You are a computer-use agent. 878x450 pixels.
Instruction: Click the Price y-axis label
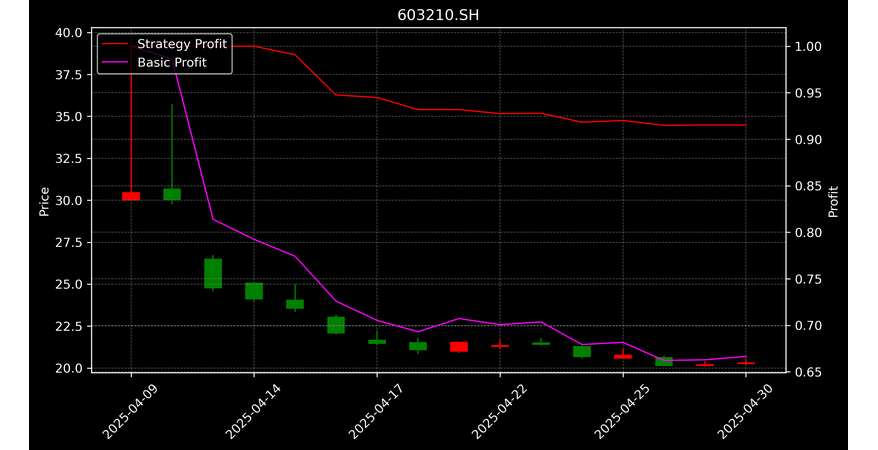[44, 202]
